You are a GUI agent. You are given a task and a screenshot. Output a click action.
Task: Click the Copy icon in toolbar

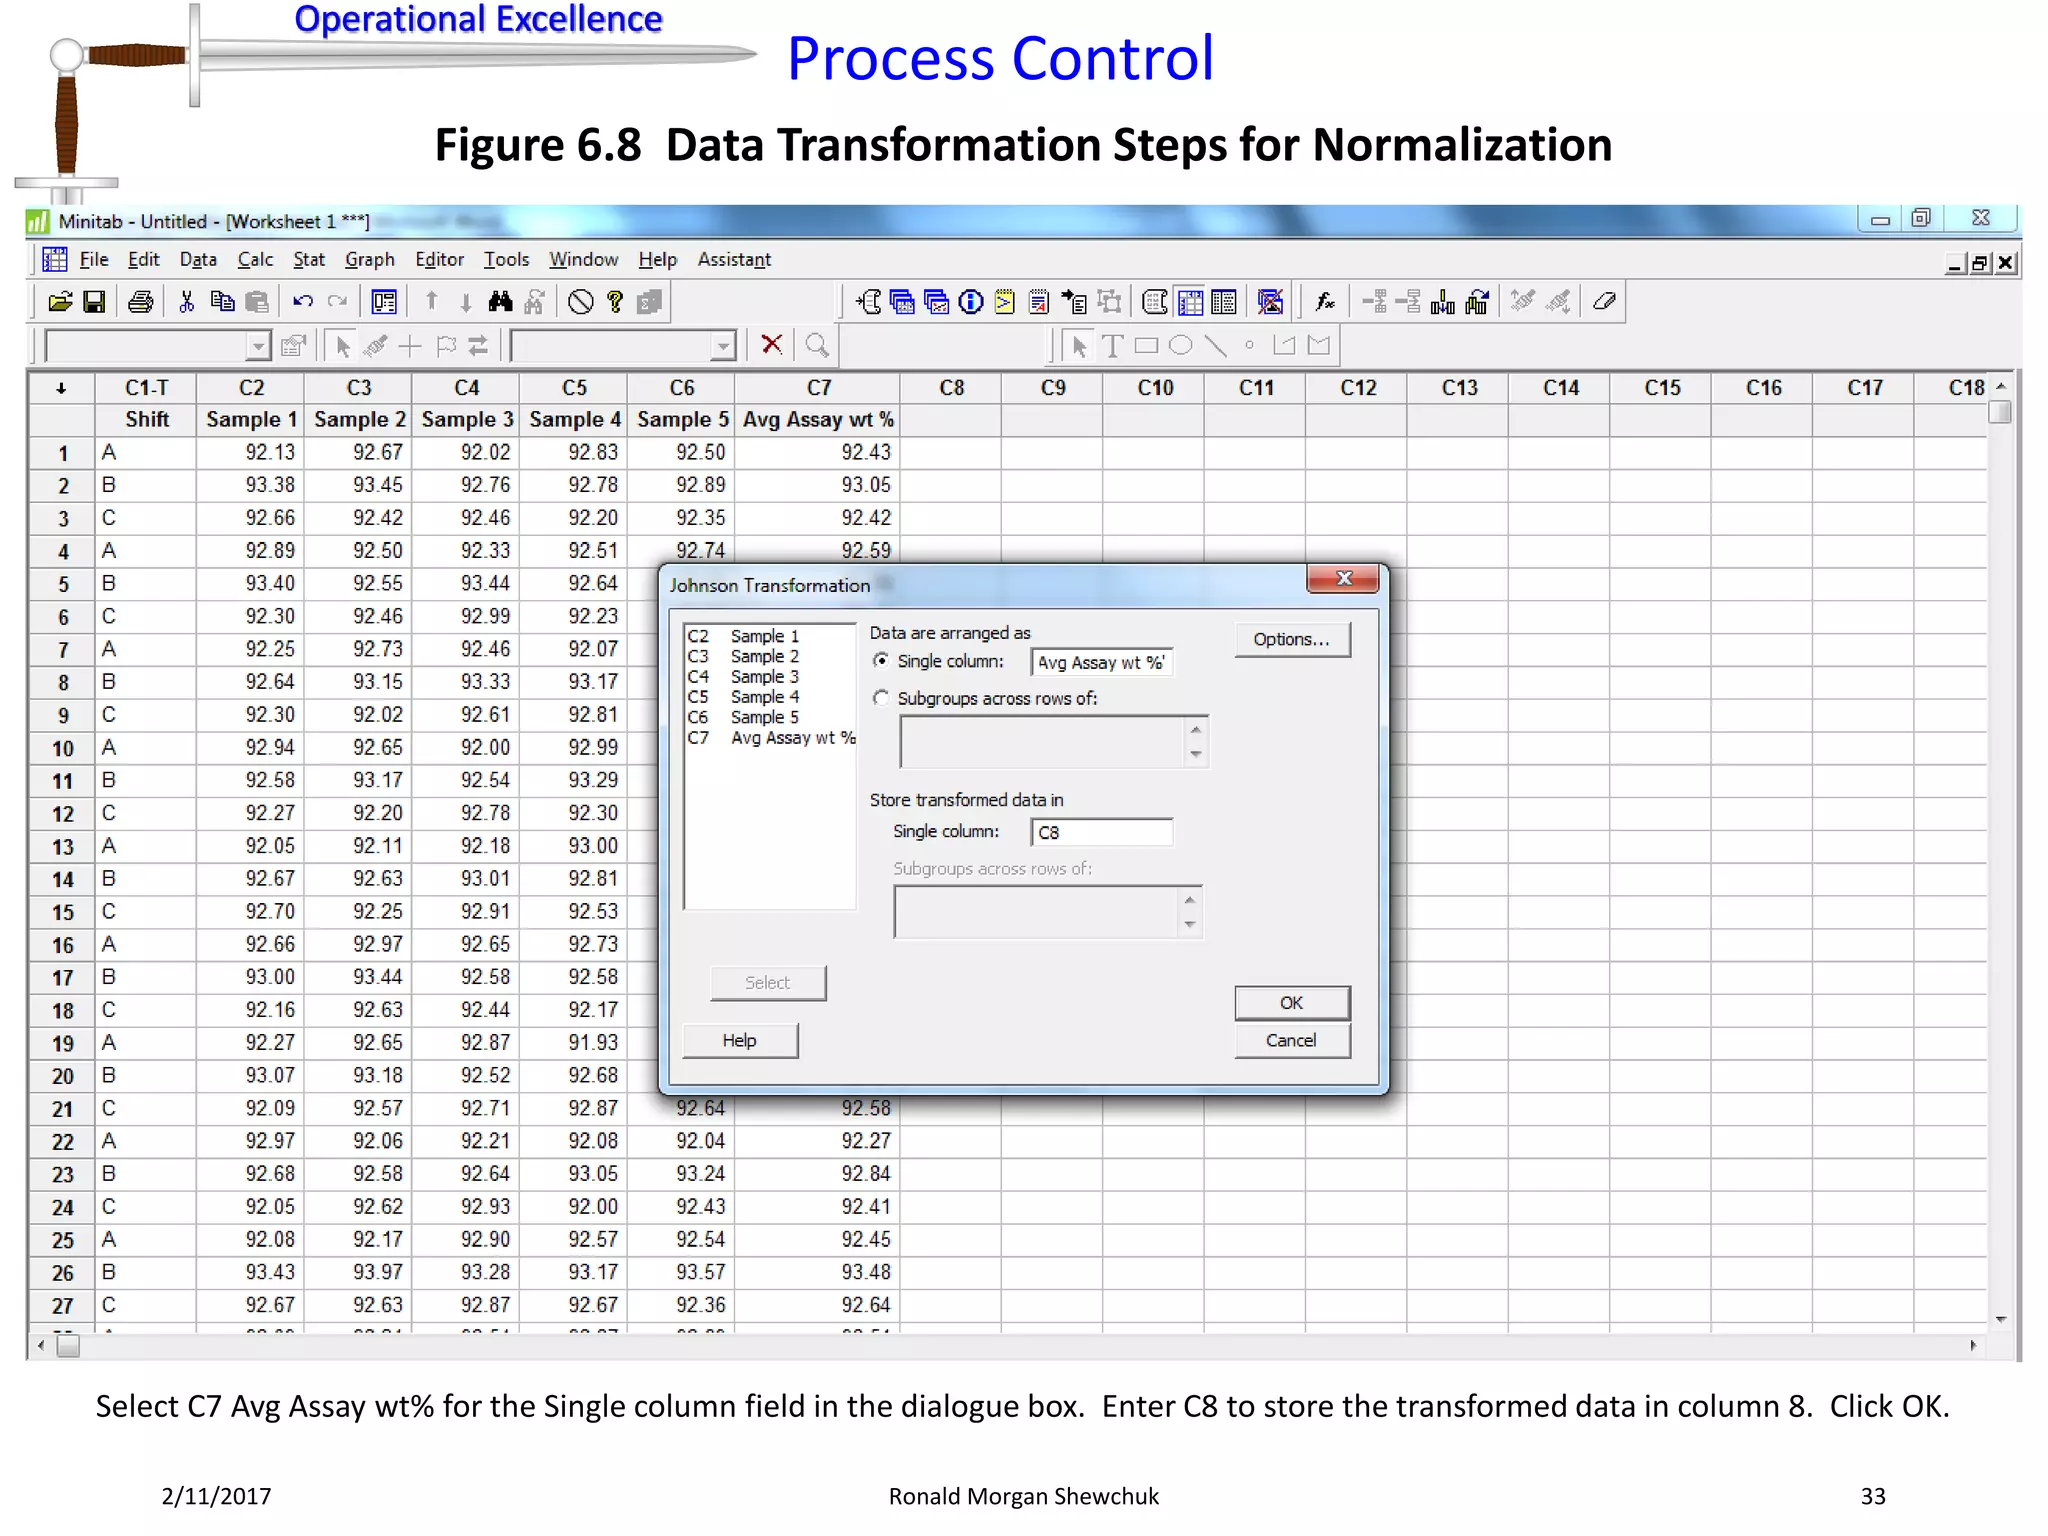pyautogui.click(x=222, y=302)
